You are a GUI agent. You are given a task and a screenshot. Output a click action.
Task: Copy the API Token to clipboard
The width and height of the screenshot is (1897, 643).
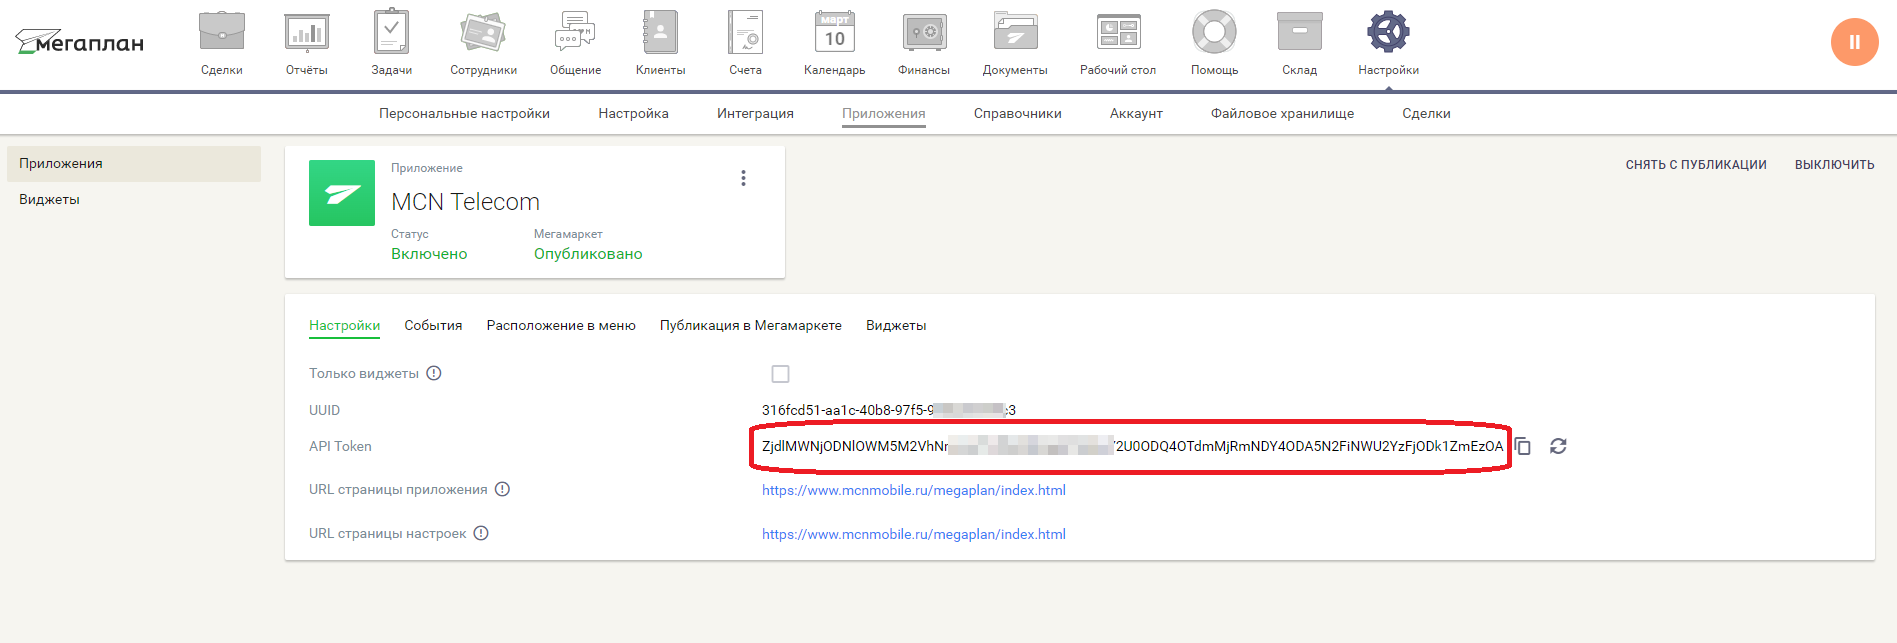[x=1523, y=446]
